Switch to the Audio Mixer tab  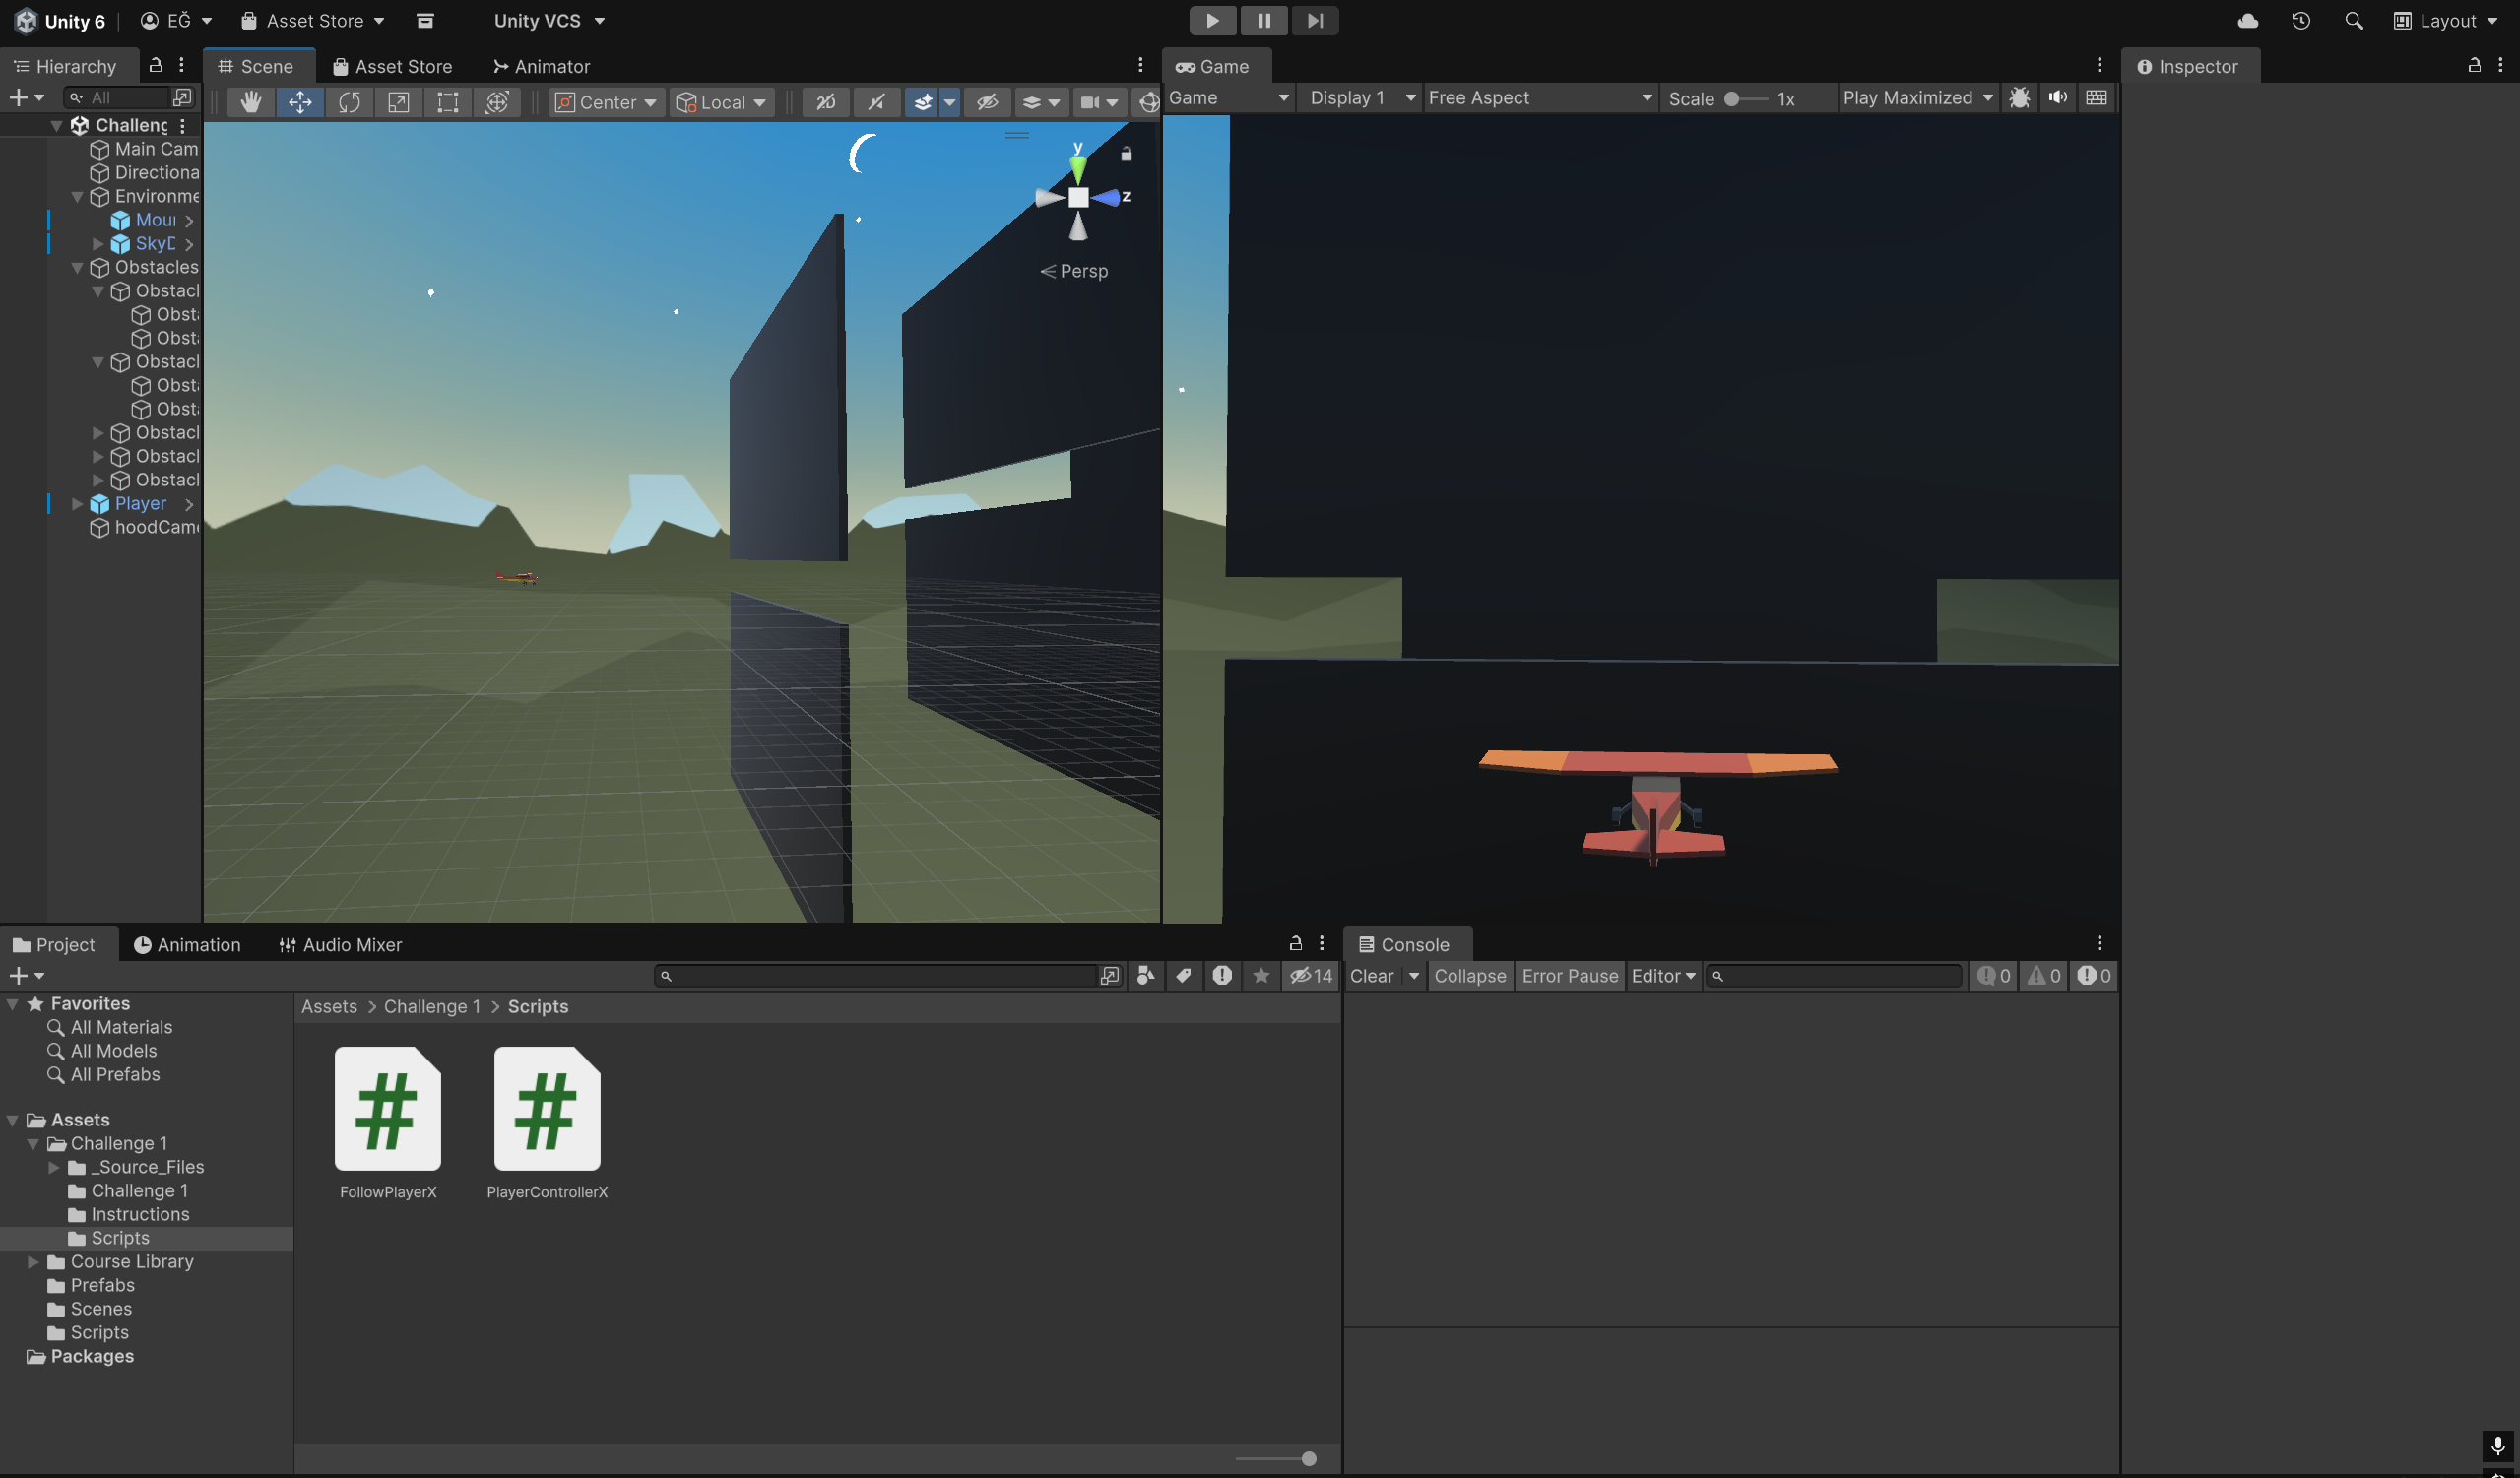(x=340, y=945)
